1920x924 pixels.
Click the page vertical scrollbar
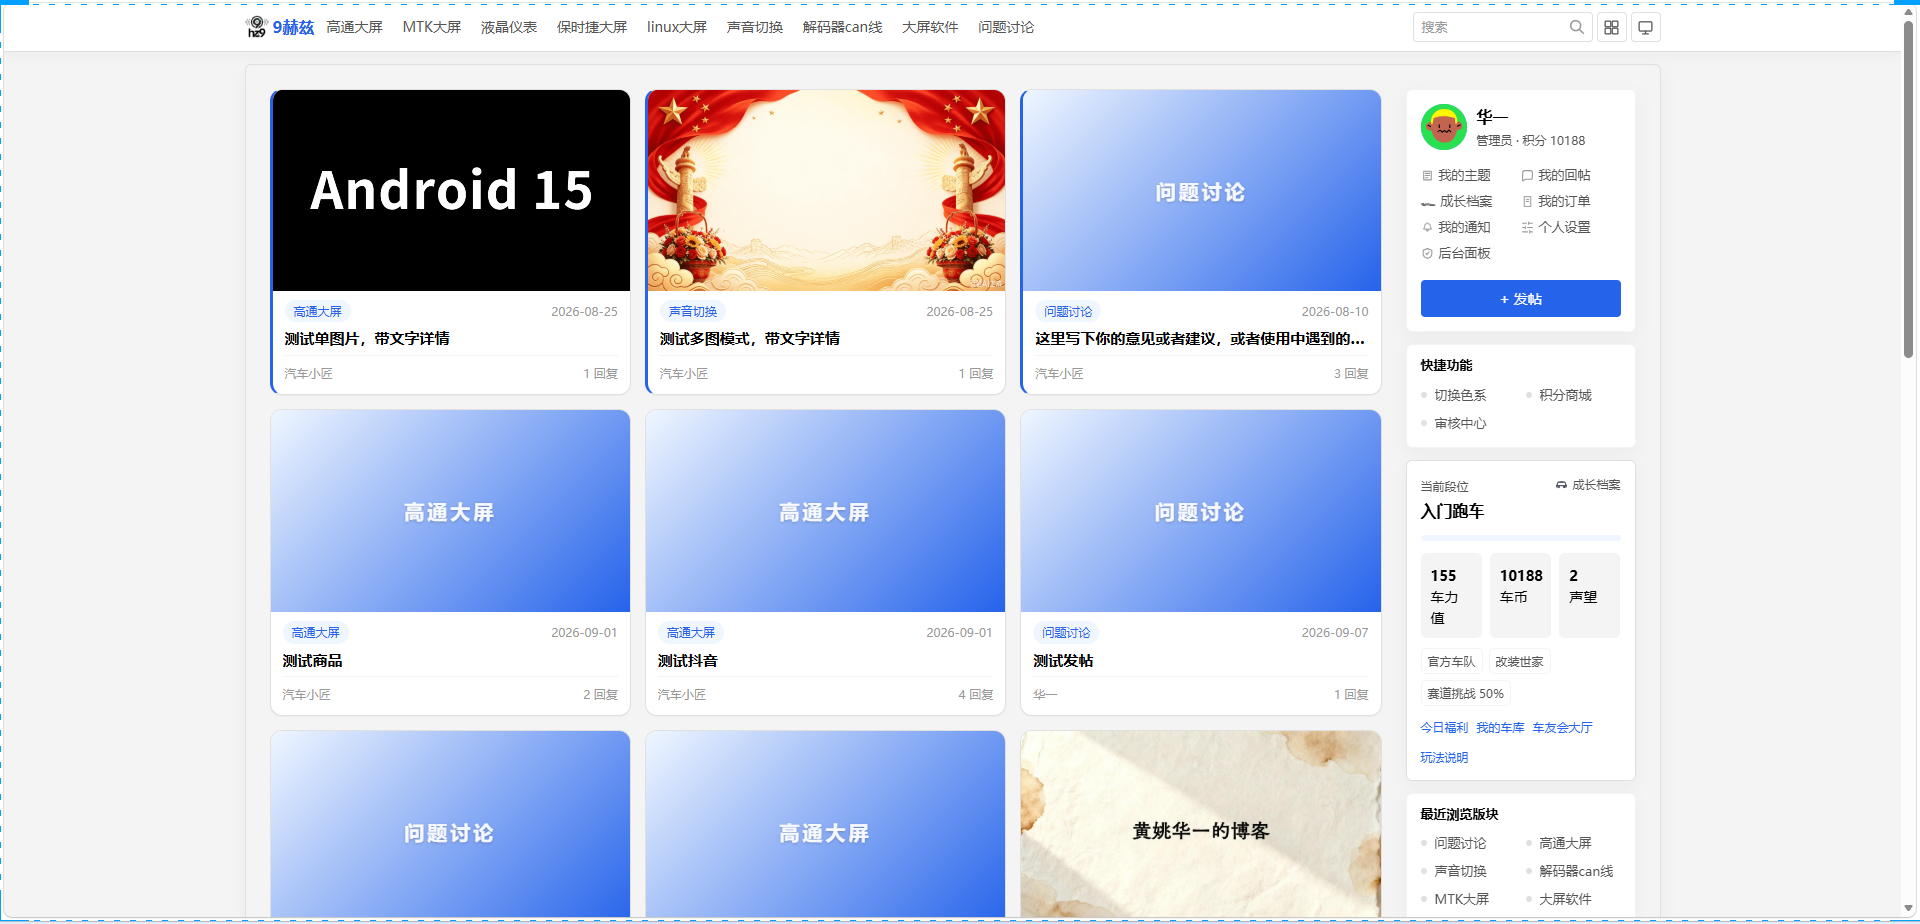click(1908, 190)
